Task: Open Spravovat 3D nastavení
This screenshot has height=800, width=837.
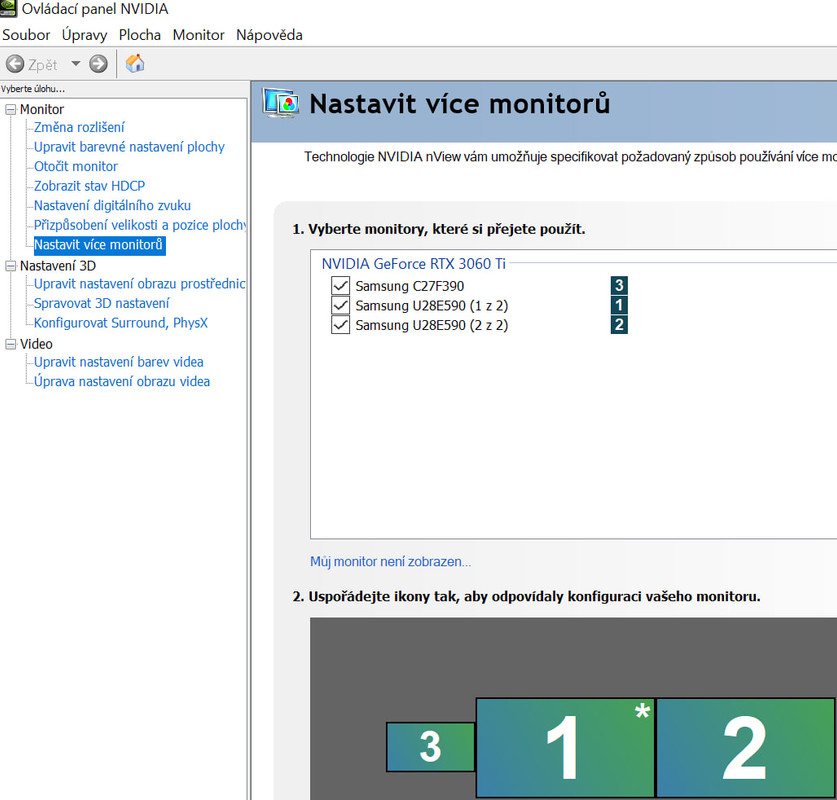Action: click(x=101, y=303)
